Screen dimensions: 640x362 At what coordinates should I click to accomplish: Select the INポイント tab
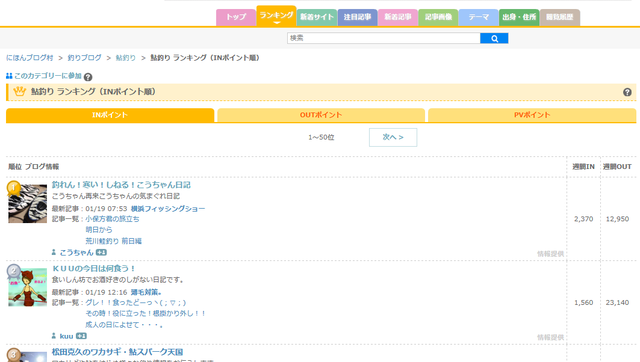(110, 115)
